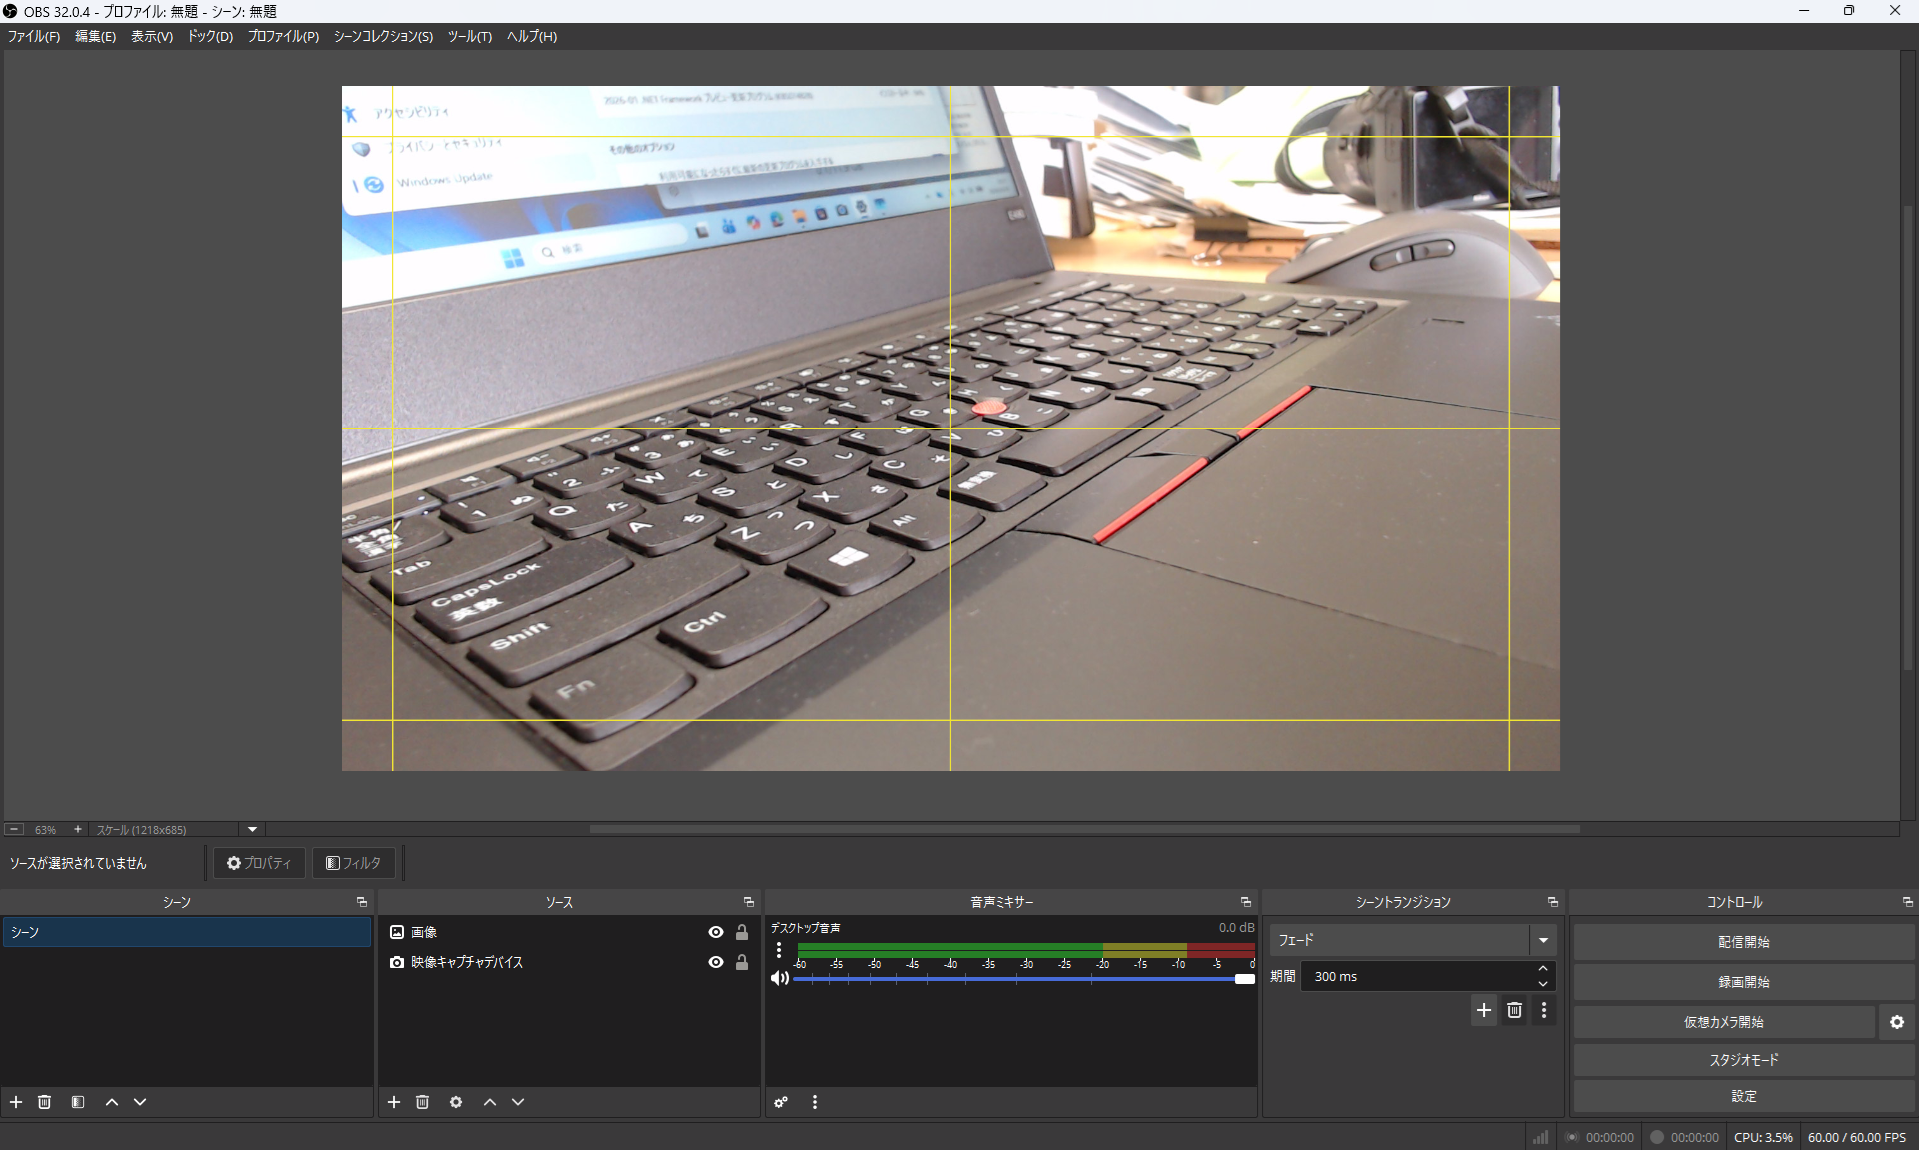Open source properties gear in Sources dock
Viewport: 1919px width, 1150px height.
coord(456,1102)
